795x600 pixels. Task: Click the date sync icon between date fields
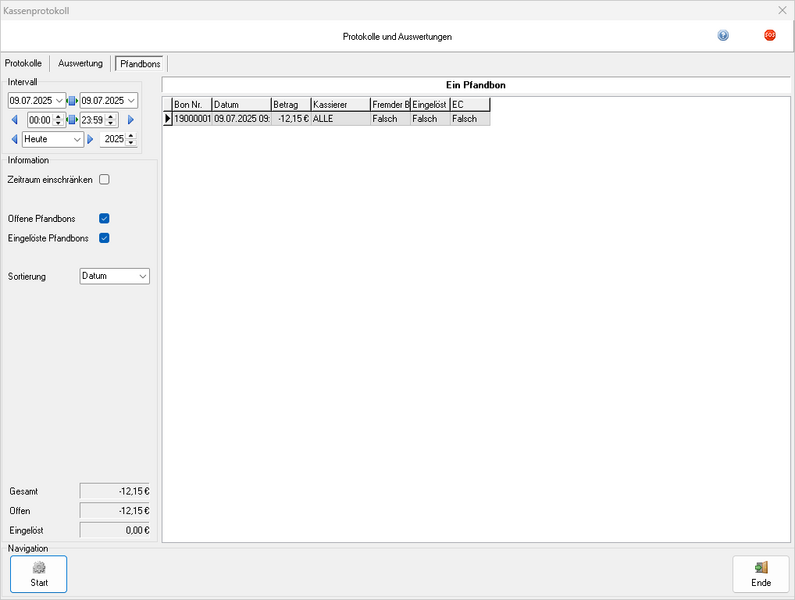click(x=73, y=100)
